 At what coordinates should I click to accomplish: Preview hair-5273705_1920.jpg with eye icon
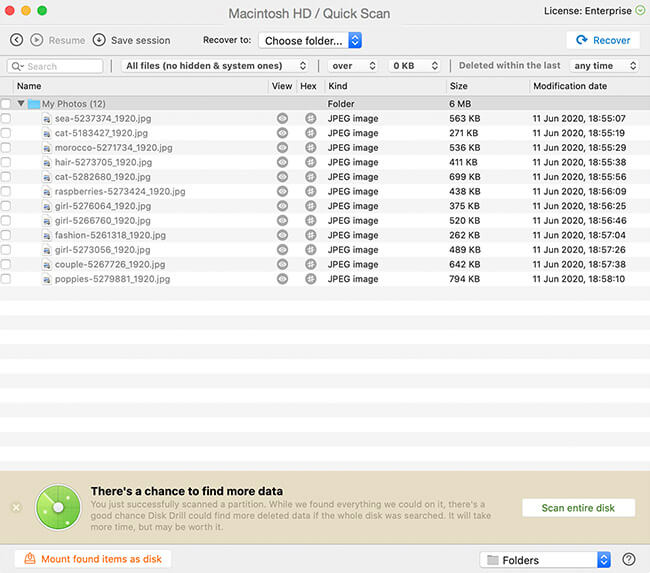tap(282, 162)
